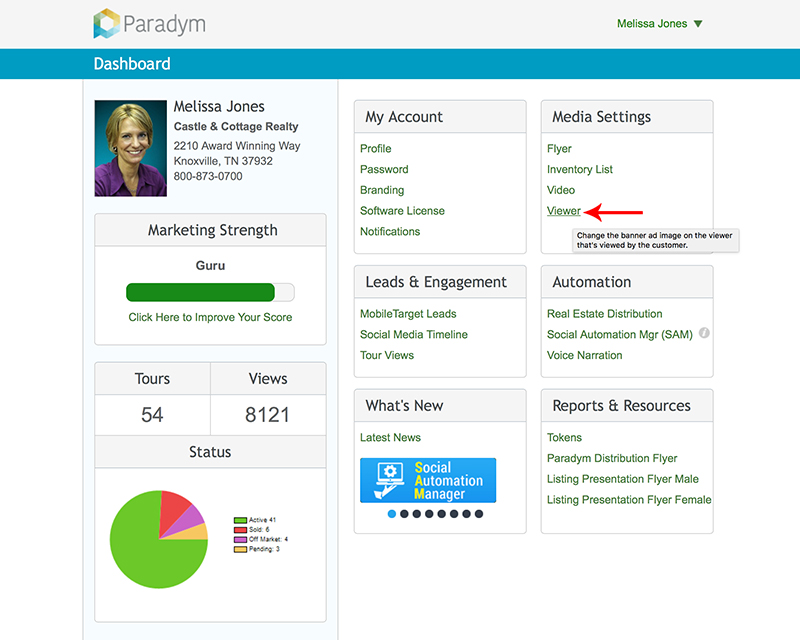
Task: Open the Profile link under My Account
Action: (376, 149)
